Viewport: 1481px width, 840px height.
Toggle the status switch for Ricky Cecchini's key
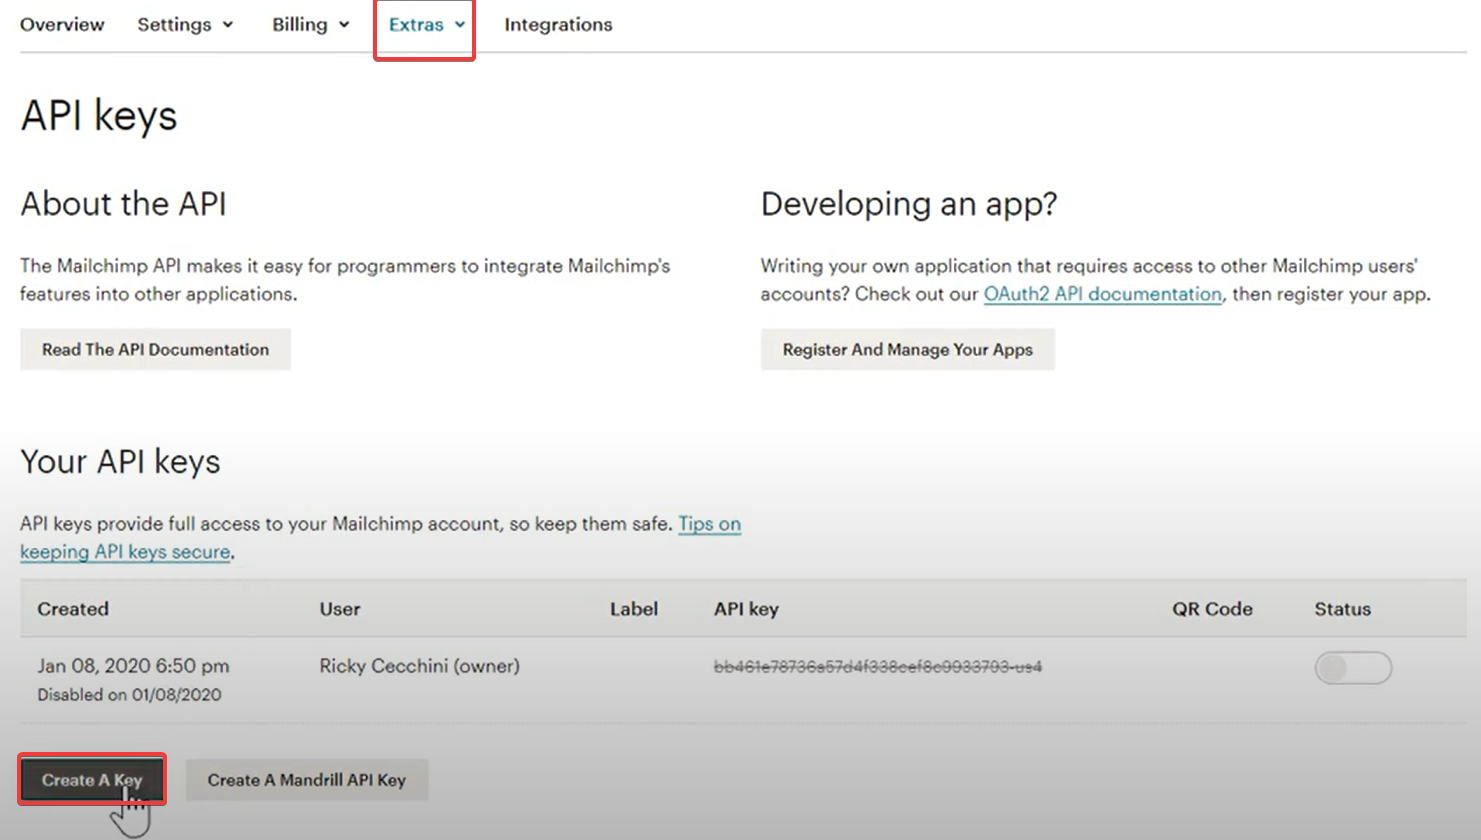pos(1353,668)
